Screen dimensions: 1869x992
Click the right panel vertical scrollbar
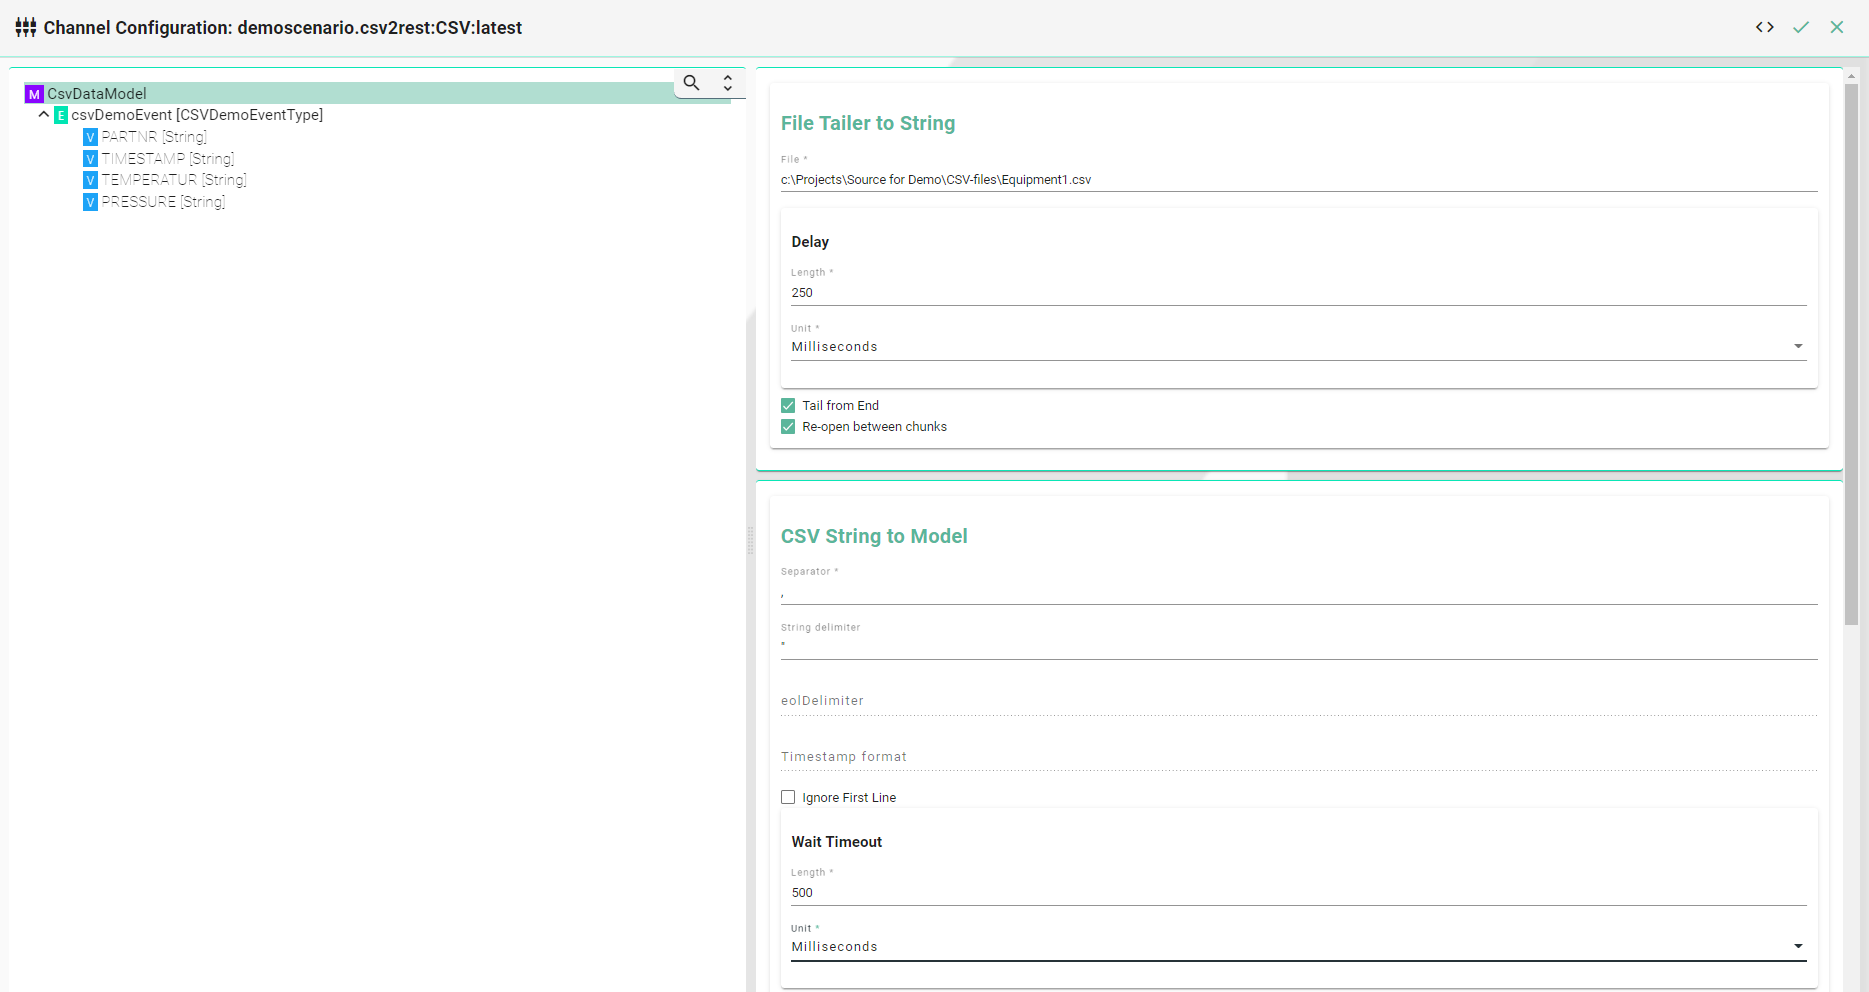(x=1851, y=355)
